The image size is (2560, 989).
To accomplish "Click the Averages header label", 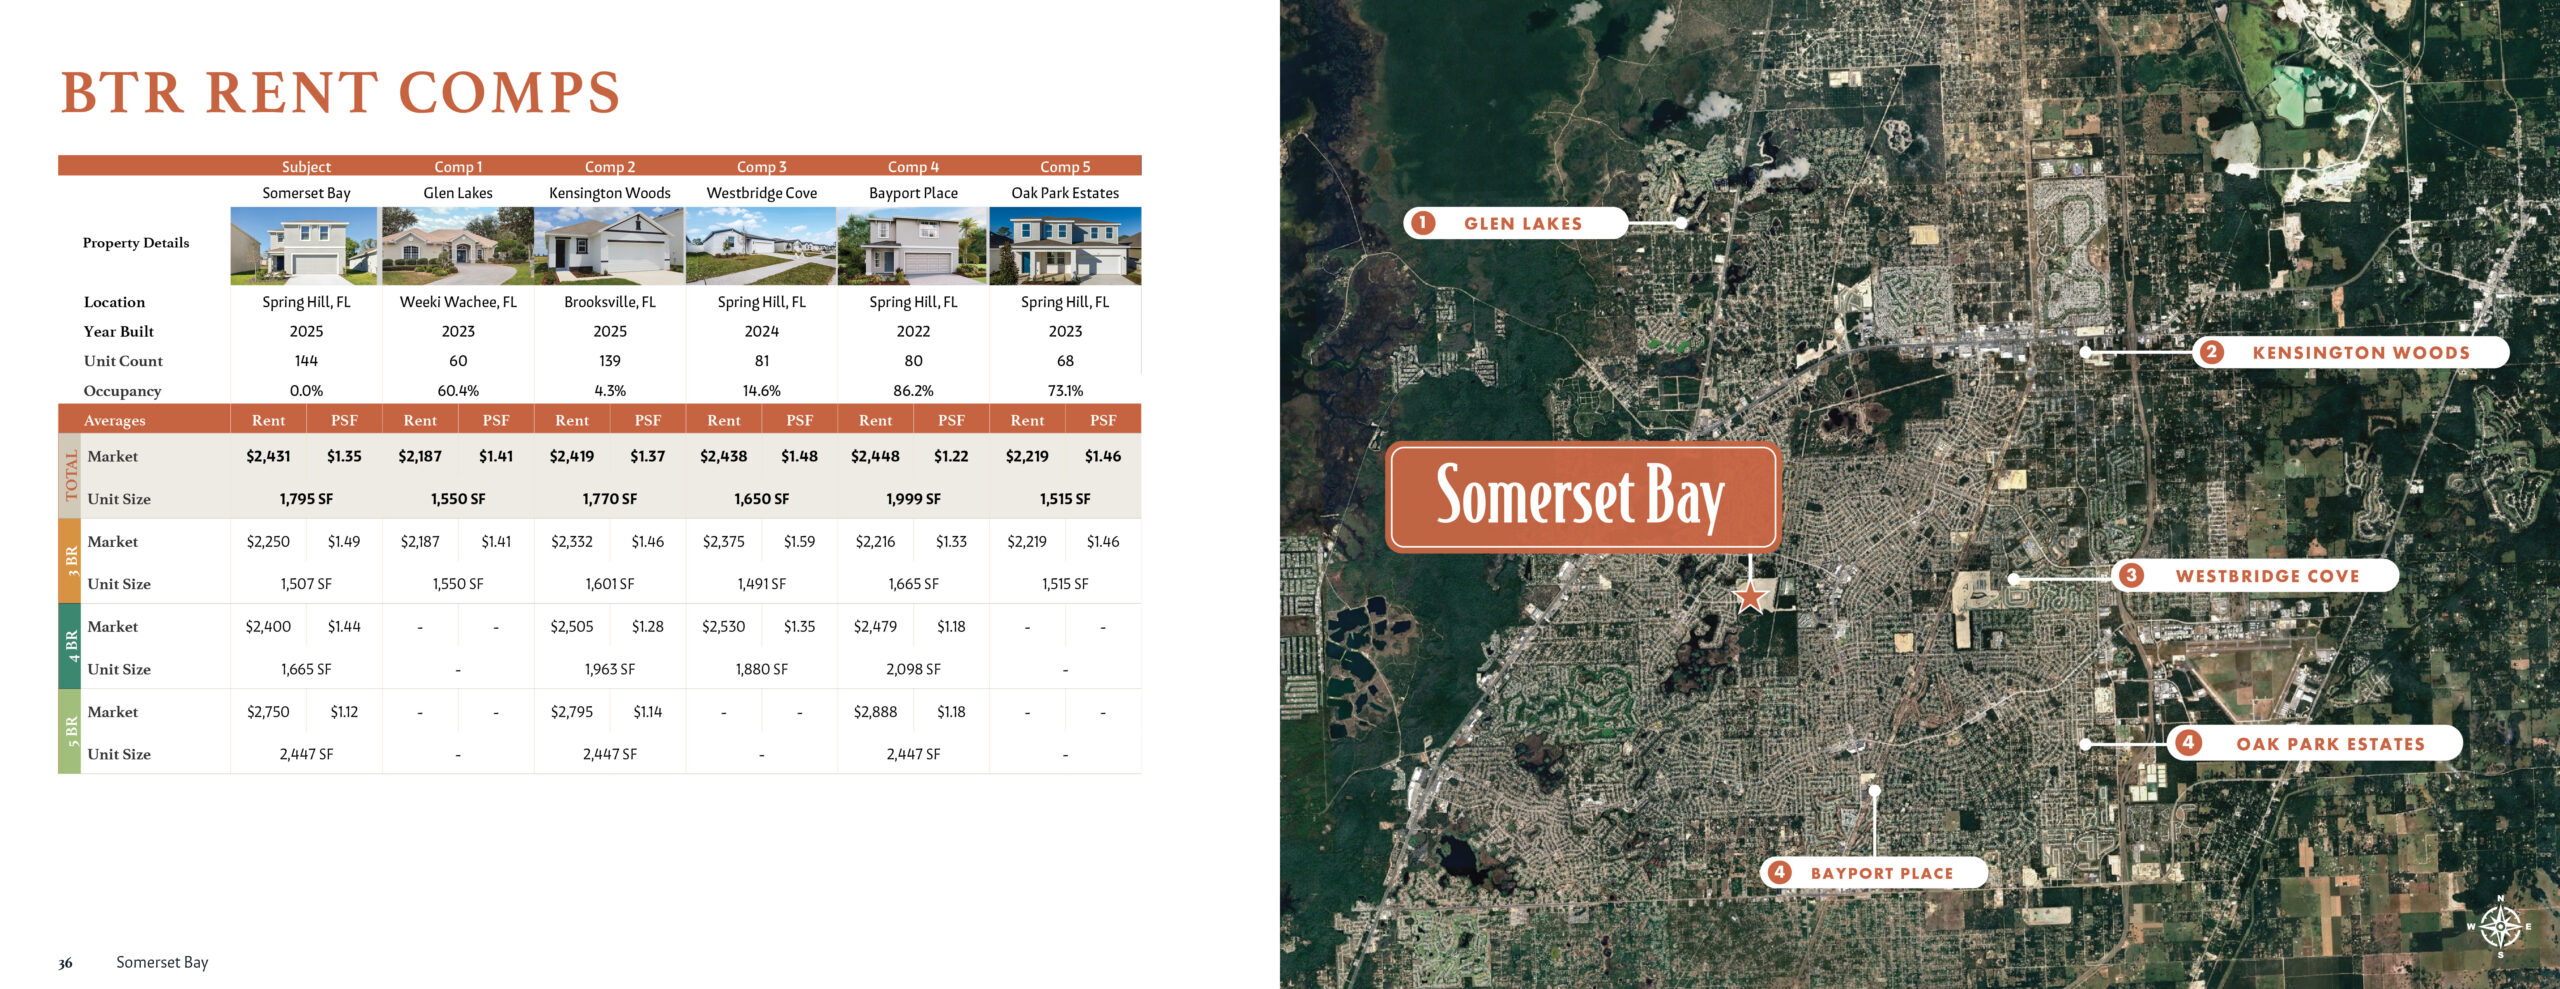I will [x=114, y=421].
